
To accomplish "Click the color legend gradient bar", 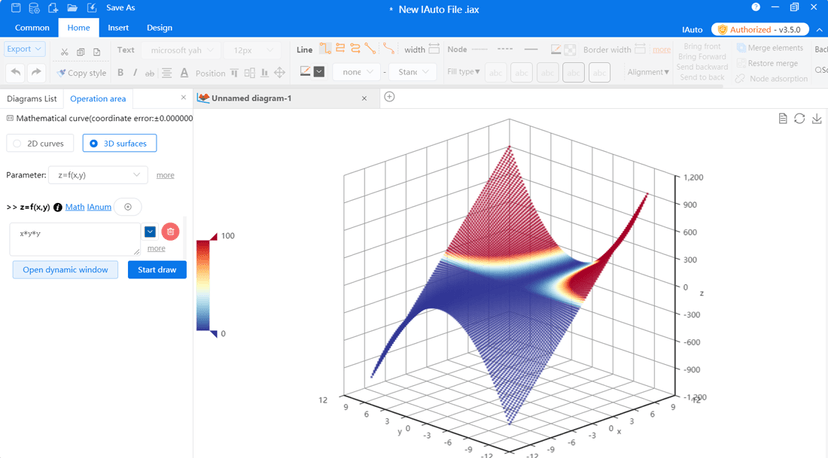I will (203, 285).
